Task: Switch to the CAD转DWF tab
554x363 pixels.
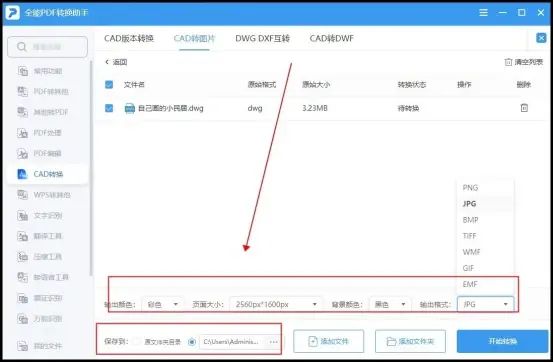Action: click(331, 38)
